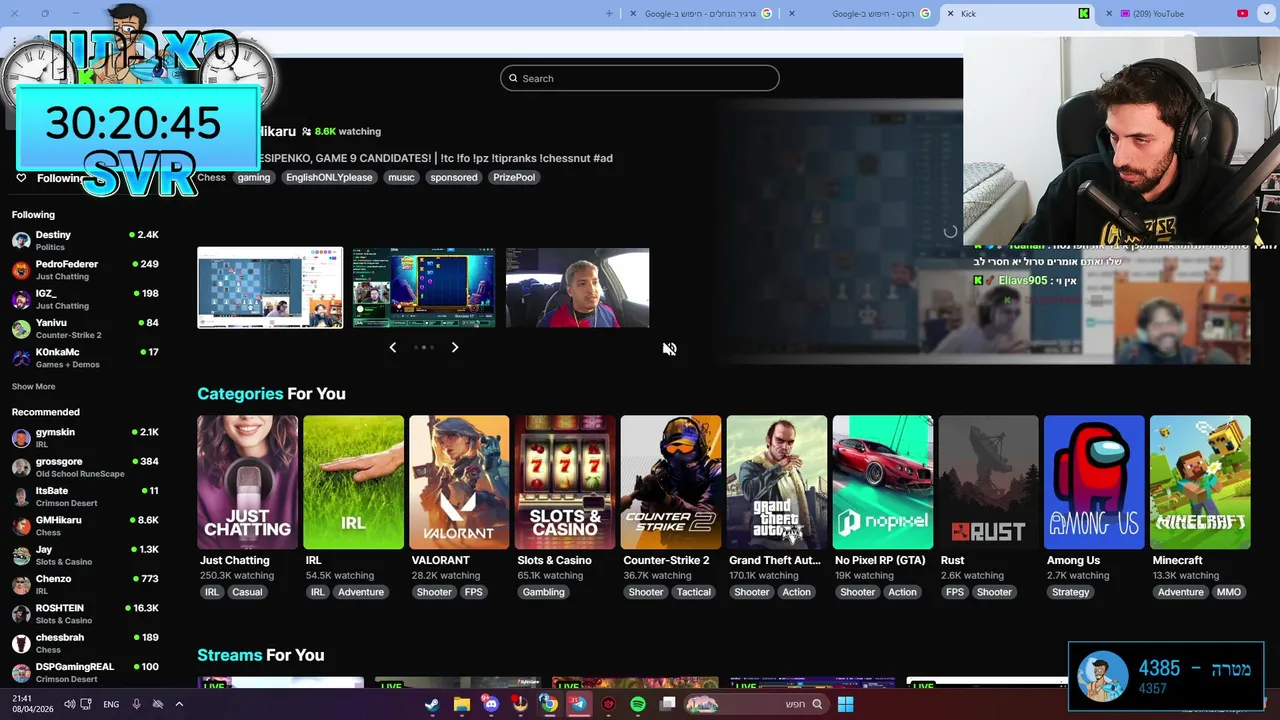
Task: Click the Gambling tag under Slots & Casino
Action: 544,592
